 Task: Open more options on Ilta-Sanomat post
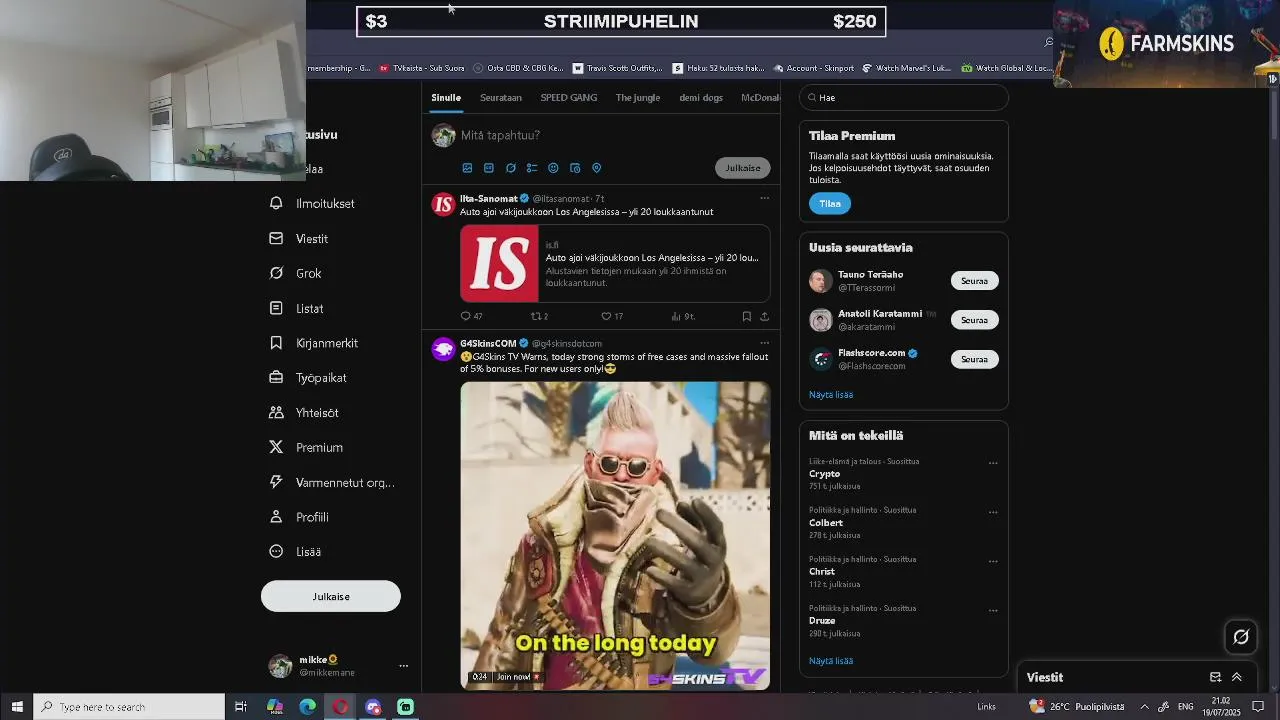pos(764,198)
